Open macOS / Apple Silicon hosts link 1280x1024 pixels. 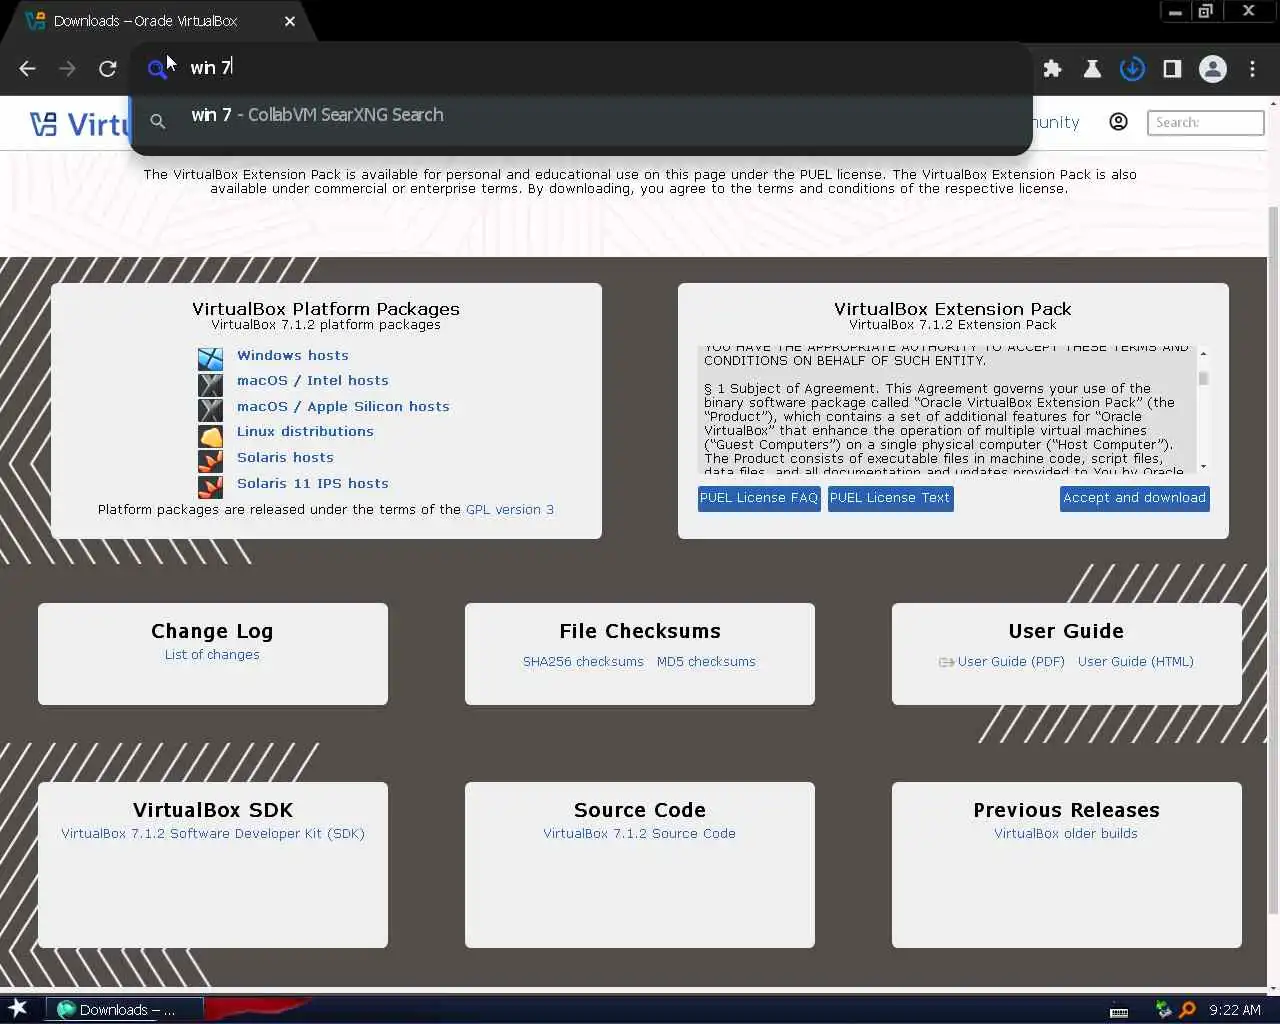pyautogui.click(x=343, y=406)
